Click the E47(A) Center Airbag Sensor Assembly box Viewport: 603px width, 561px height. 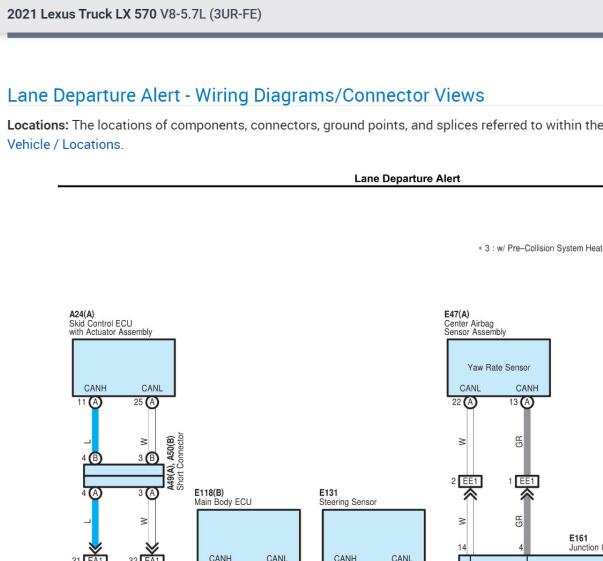[x=498, y=368]
